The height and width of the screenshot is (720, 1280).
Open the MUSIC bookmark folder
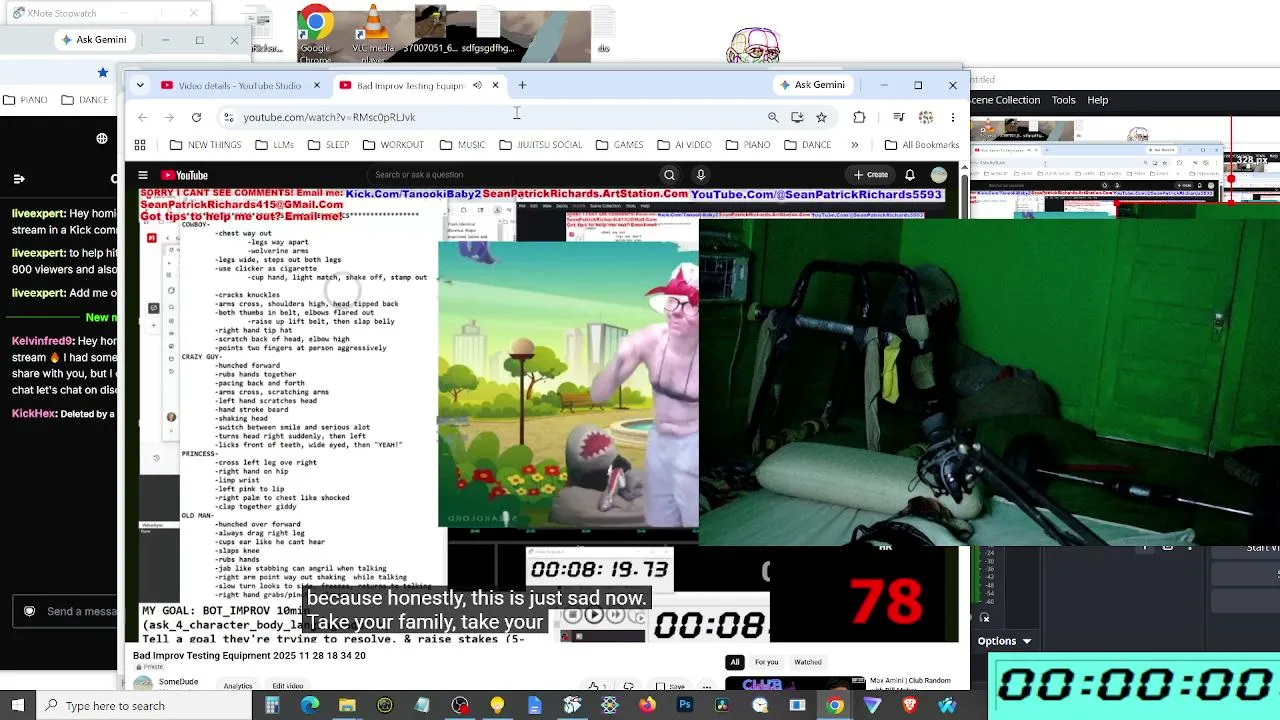tap(463, 145)
